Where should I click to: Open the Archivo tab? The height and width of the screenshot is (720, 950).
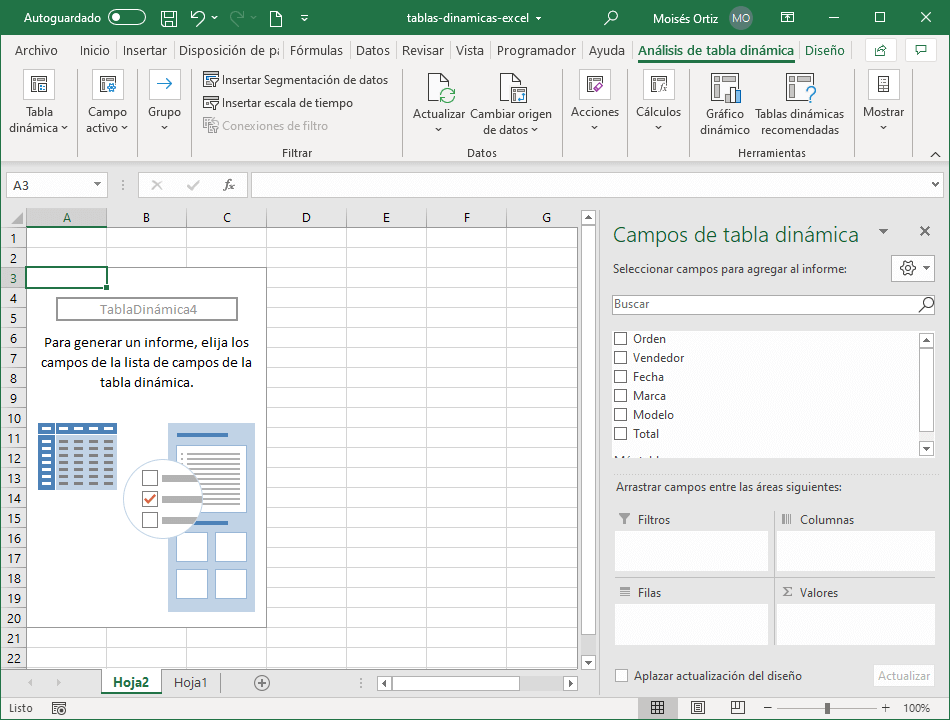tap(36, 50)
